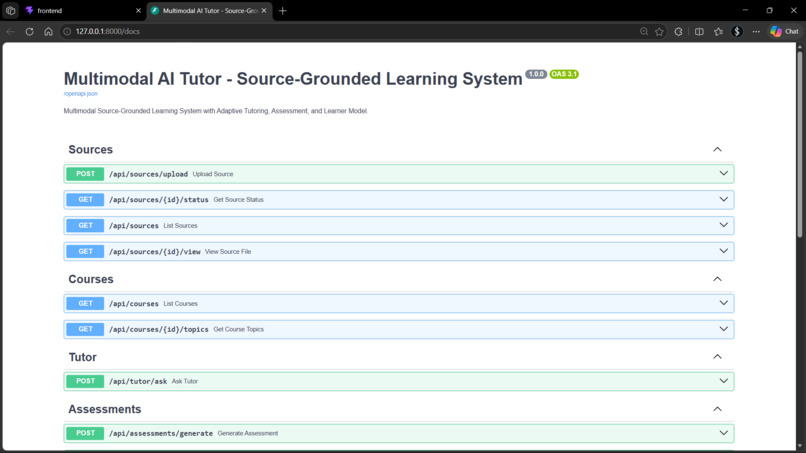This screenshot has width=806, height=453.
Task: Click GET badge for List Courses
Action: click(85, 303)
